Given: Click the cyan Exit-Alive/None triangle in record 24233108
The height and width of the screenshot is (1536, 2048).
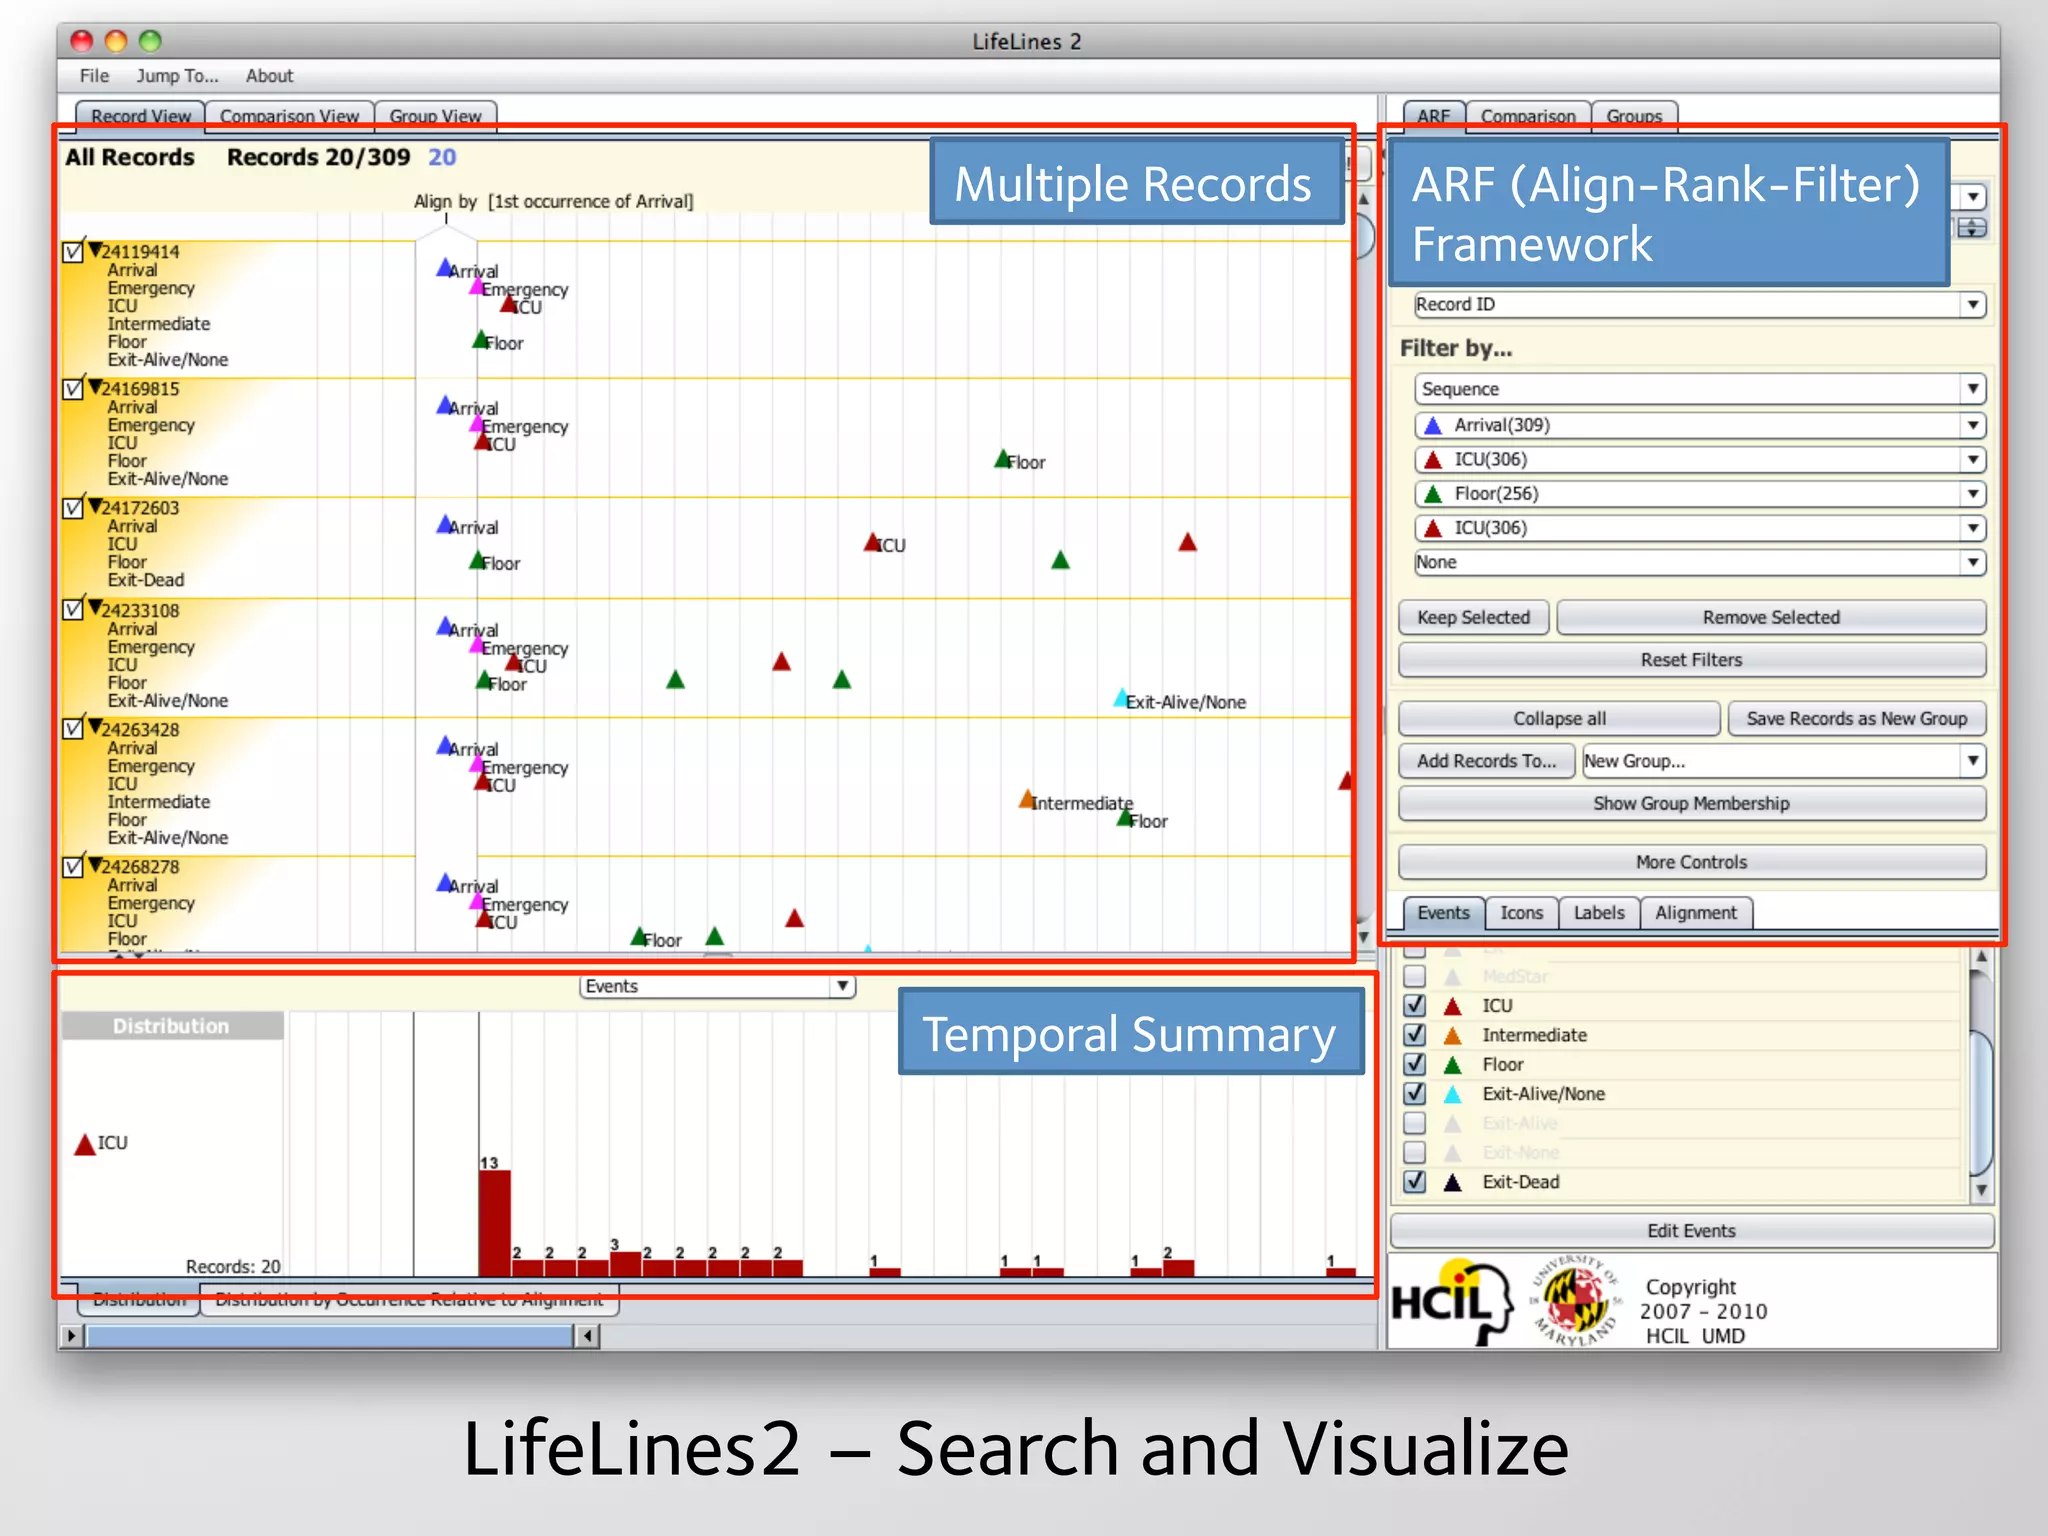Looking at the screenshot, I should [1121, 698].
